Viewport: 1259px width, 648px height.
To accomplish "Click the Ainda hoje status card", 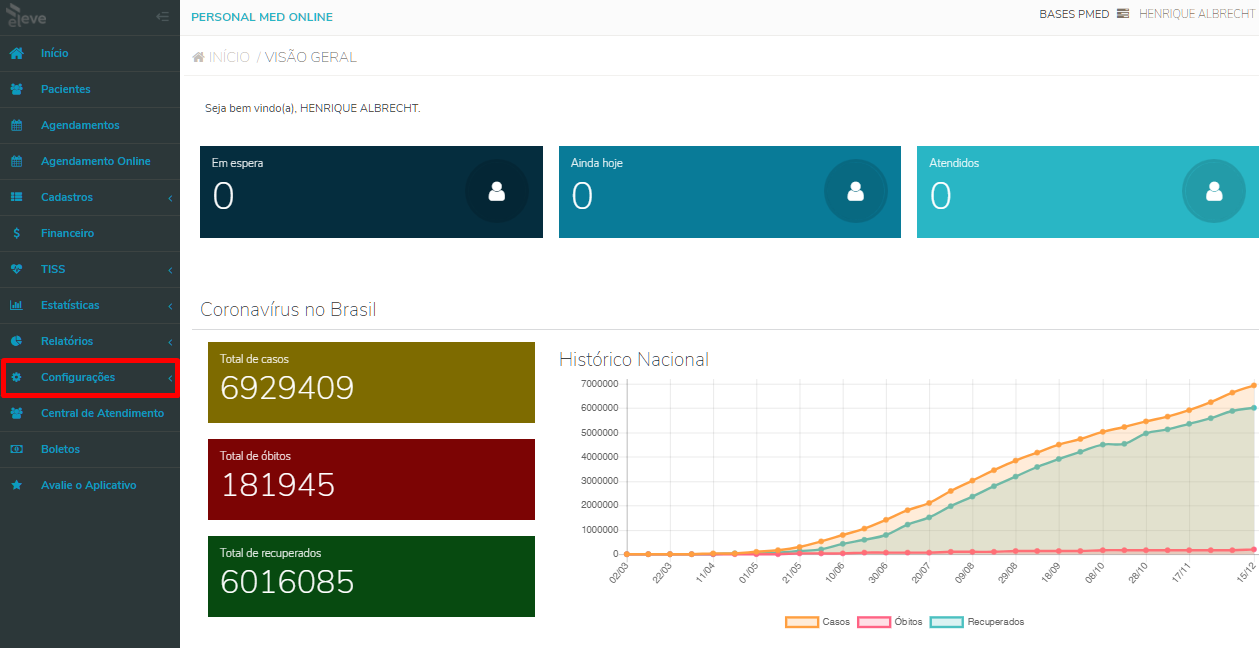I will coord(730,192).
